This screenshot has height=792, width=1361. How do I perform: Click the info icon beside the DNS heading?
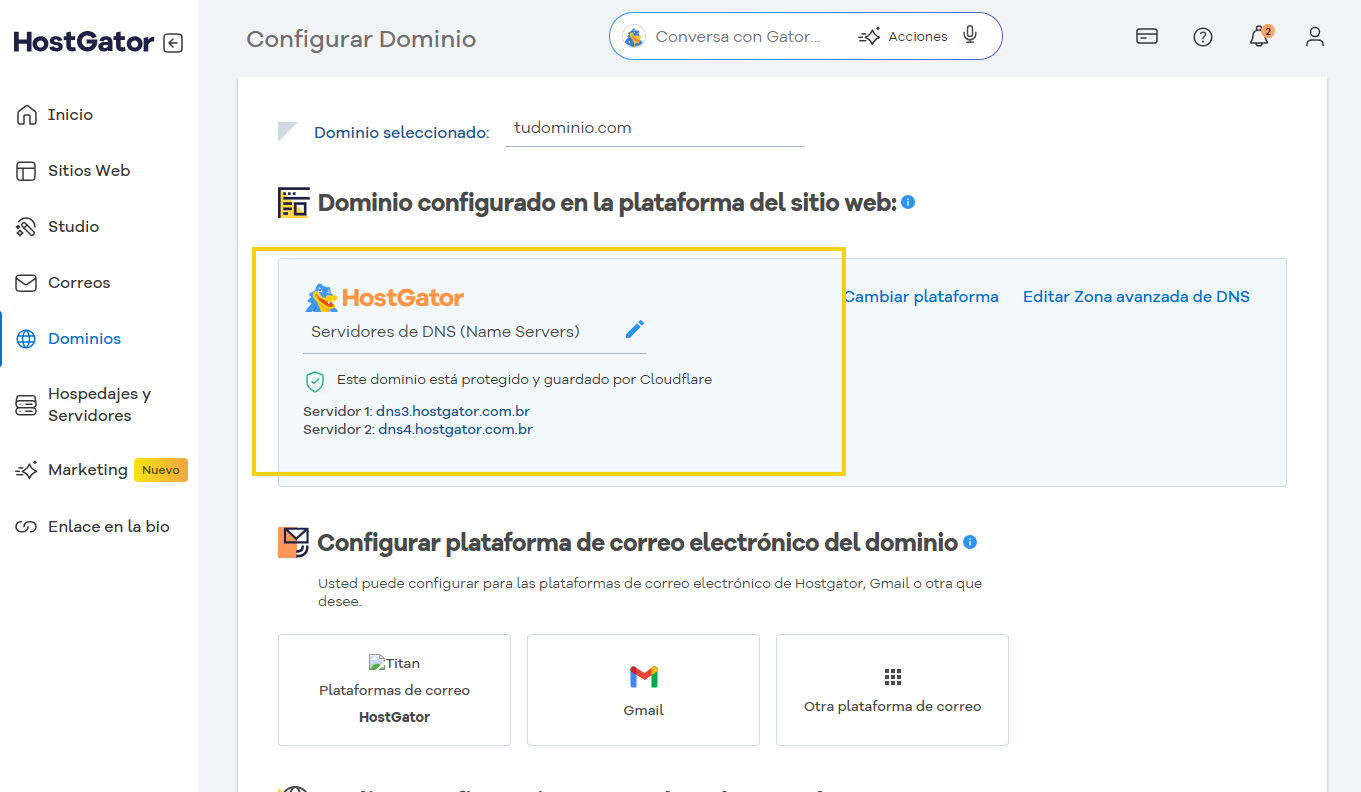click(907, 202)
